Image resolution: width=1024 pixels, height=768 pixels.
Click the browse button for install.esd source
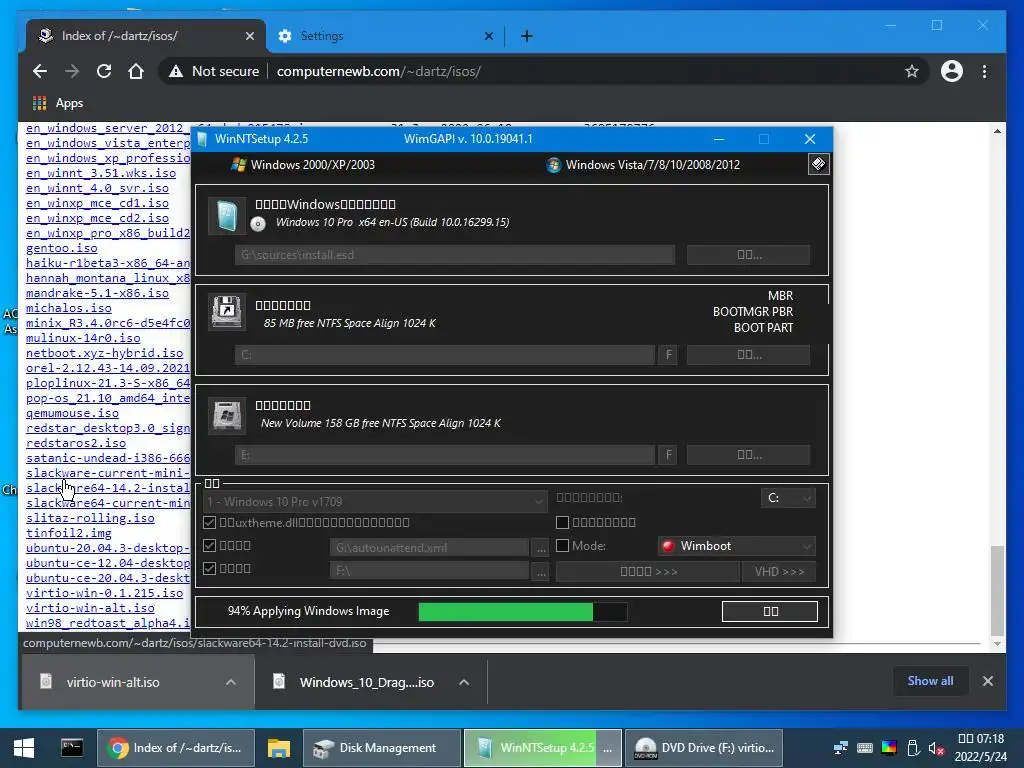[748, 255]
